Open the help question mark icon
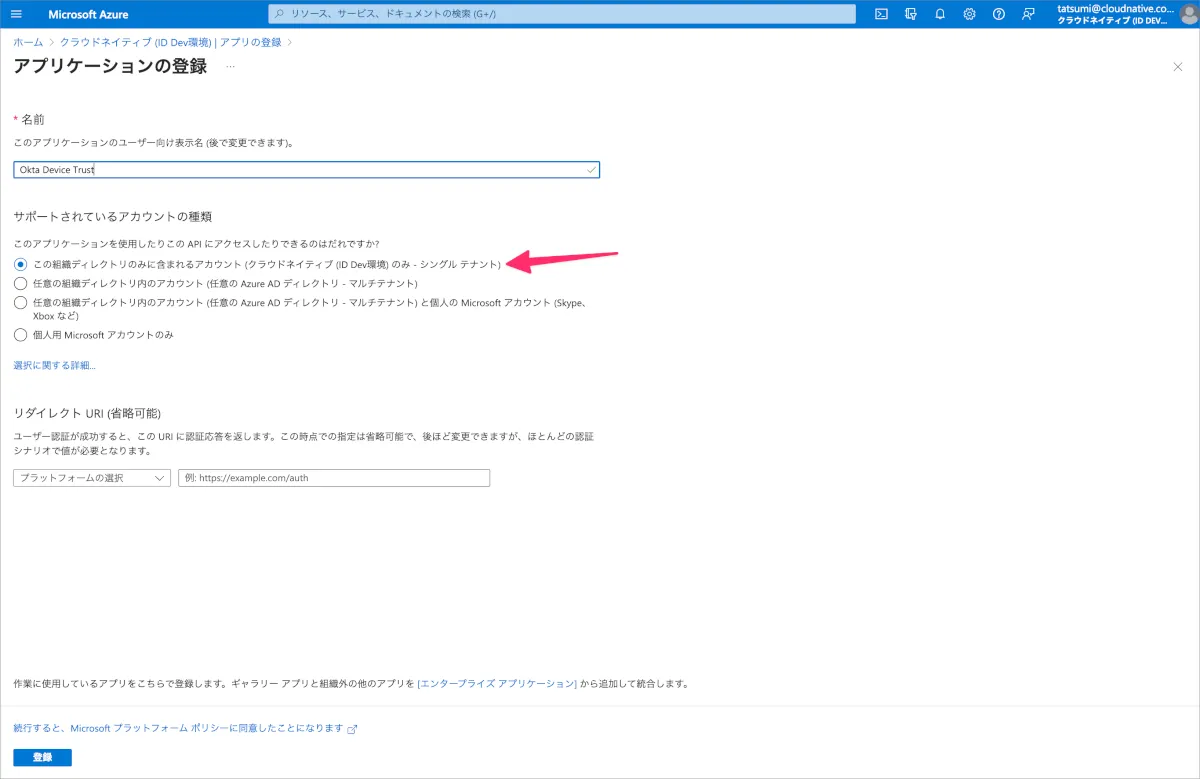The height and width of the screenshot is (779, 1200). 998,14
